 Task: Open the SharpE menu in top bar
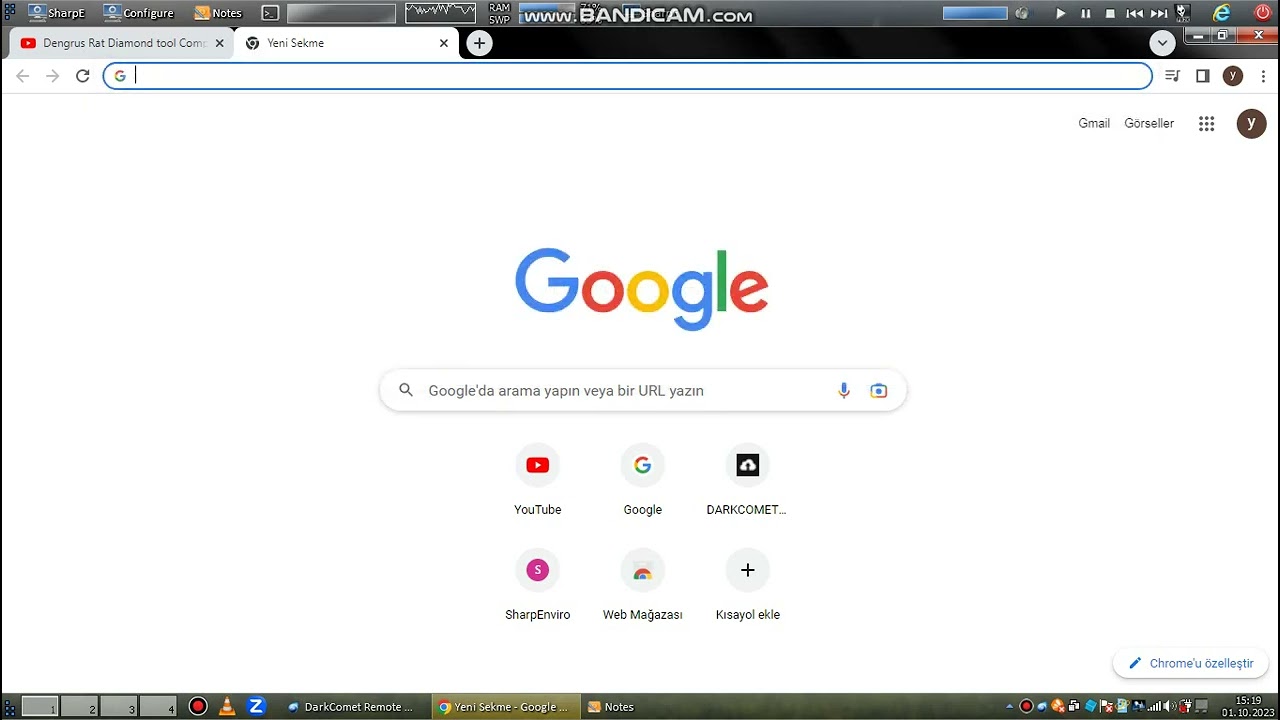coord(57,13)
